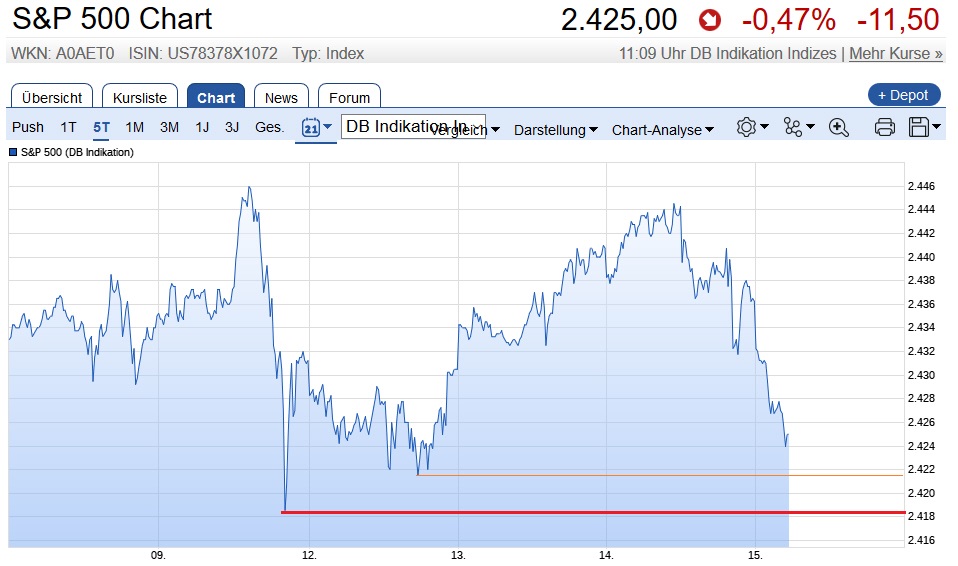Image resolution: width=958 pixels, height=566 pixels.
Task: Click the orange horizontal line on chart
Action: point(660,475)
